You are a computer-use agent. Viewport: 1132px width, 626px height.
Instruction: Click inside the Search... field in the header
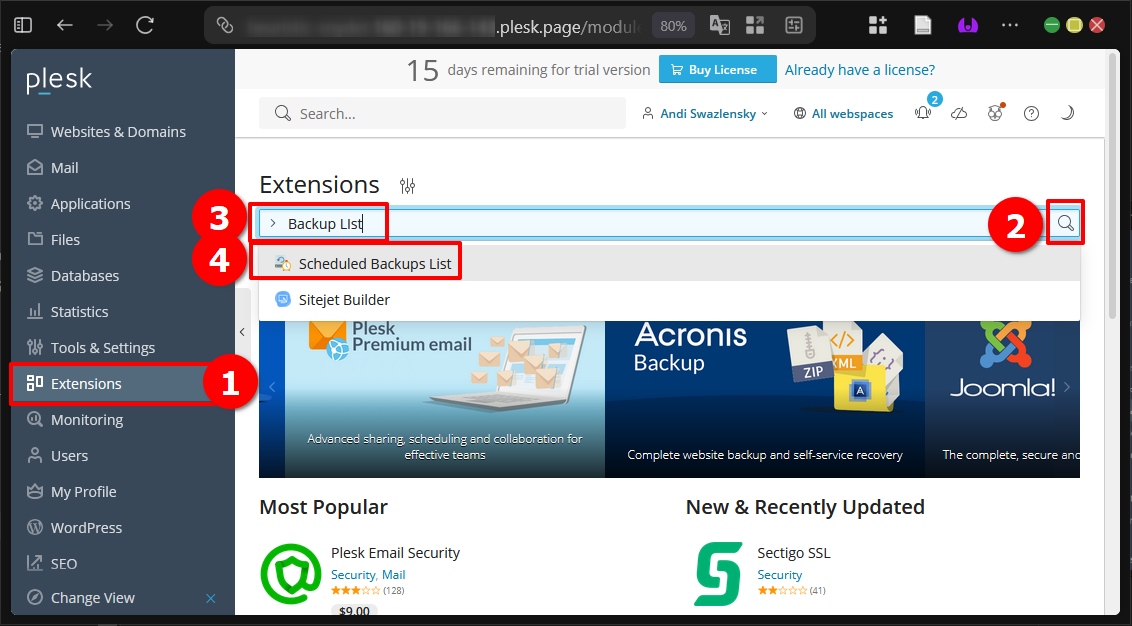click(x=442, y=113)
